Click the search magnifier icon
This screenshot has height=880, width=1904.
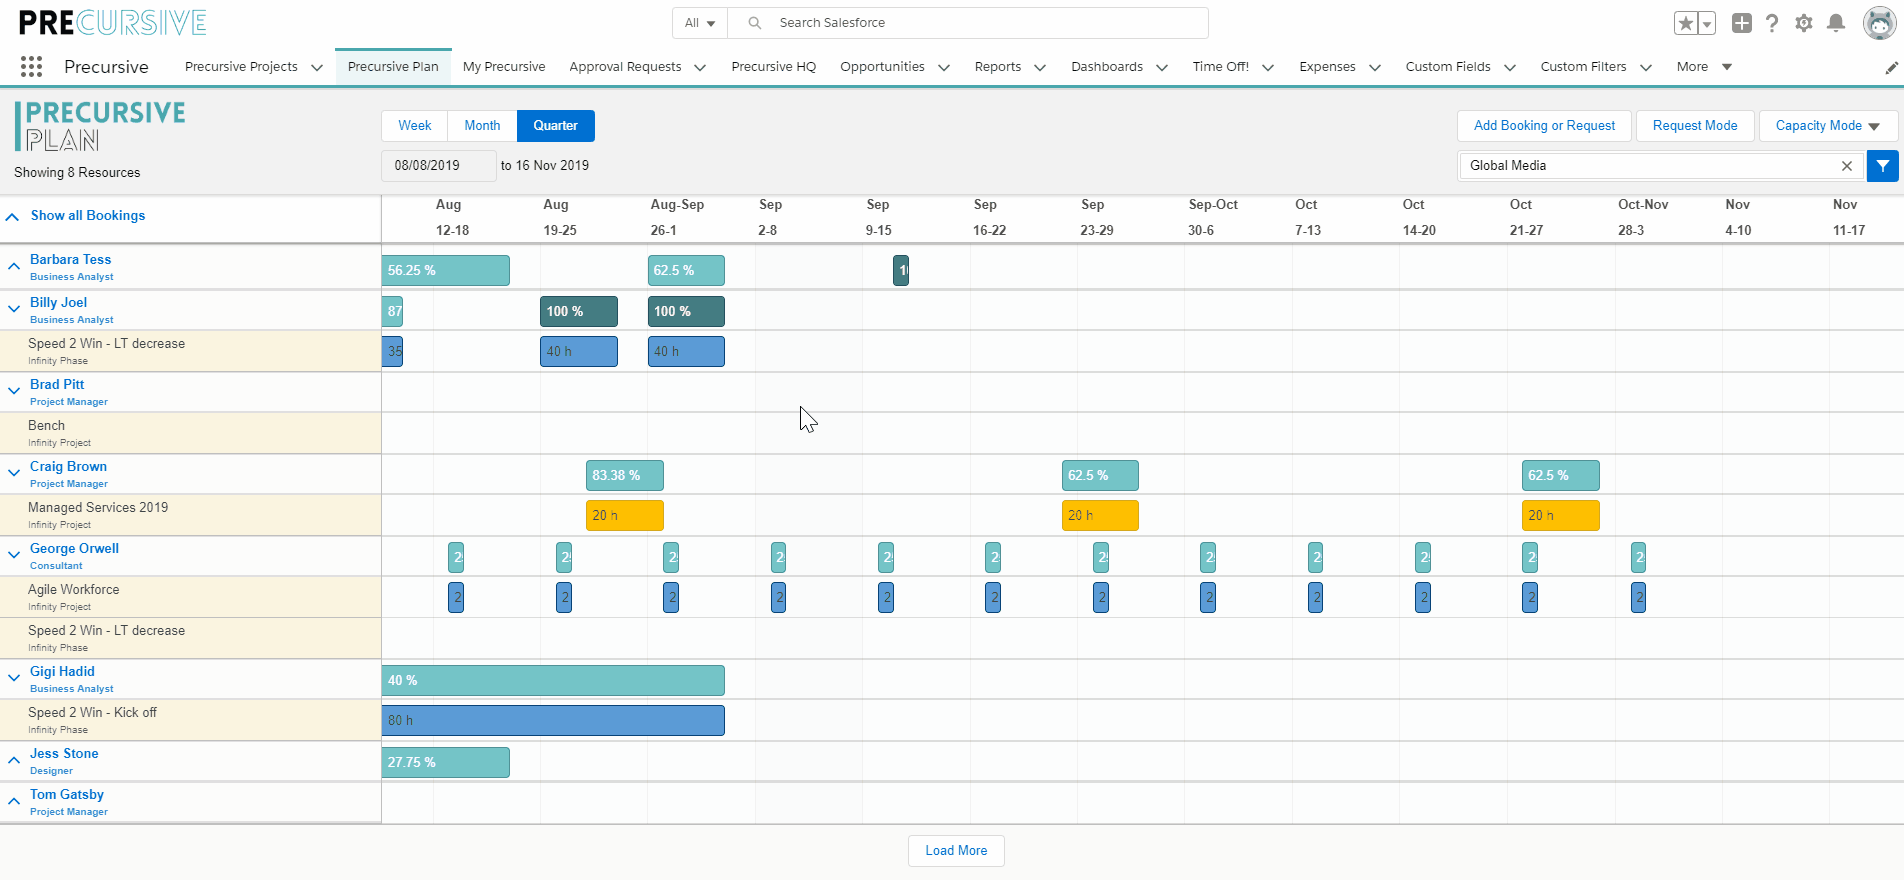pyautogui.click(x=755, y=23)
